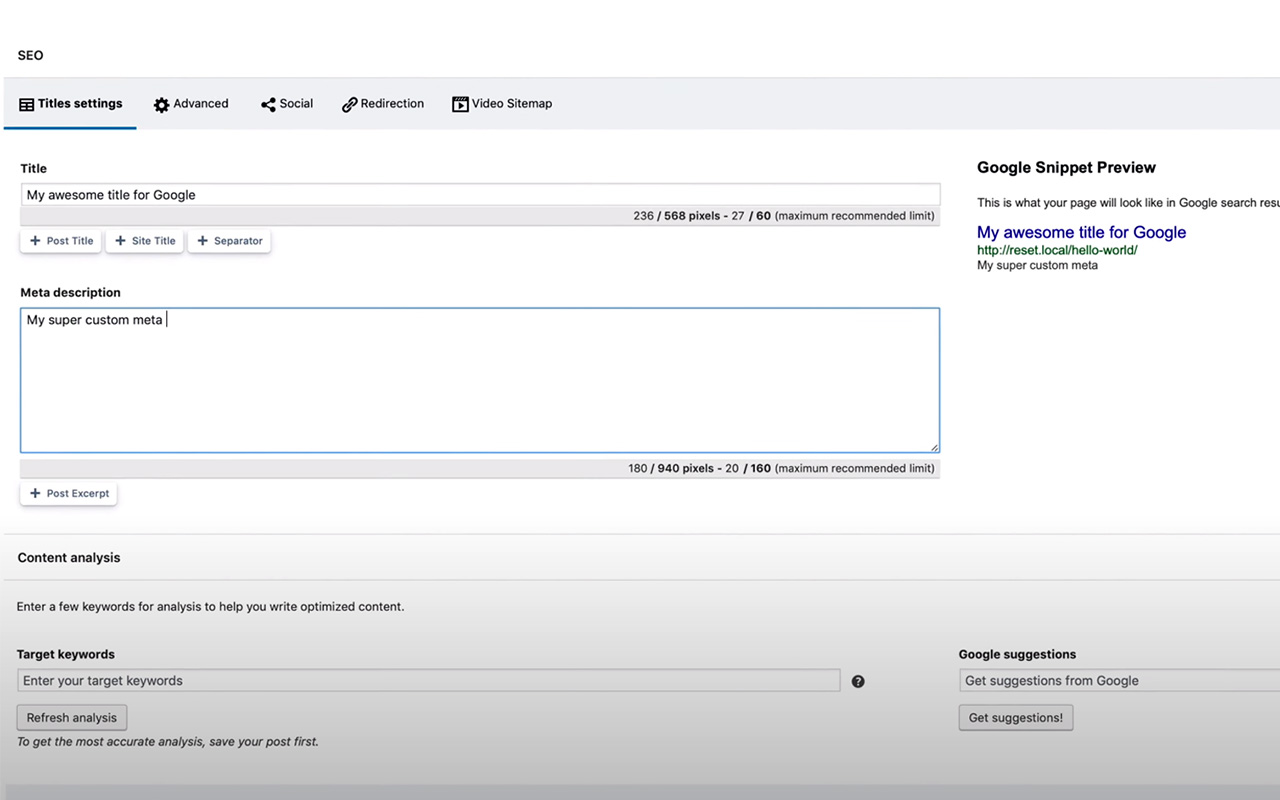
Task: Insert the Separator tag
Action: pos(229,241)
